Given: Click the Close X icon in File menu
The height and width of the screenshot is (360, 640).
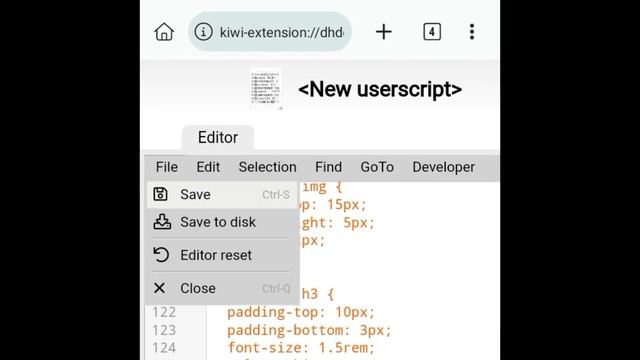Looking at the screenshot, I should click(x=160, y=288).
